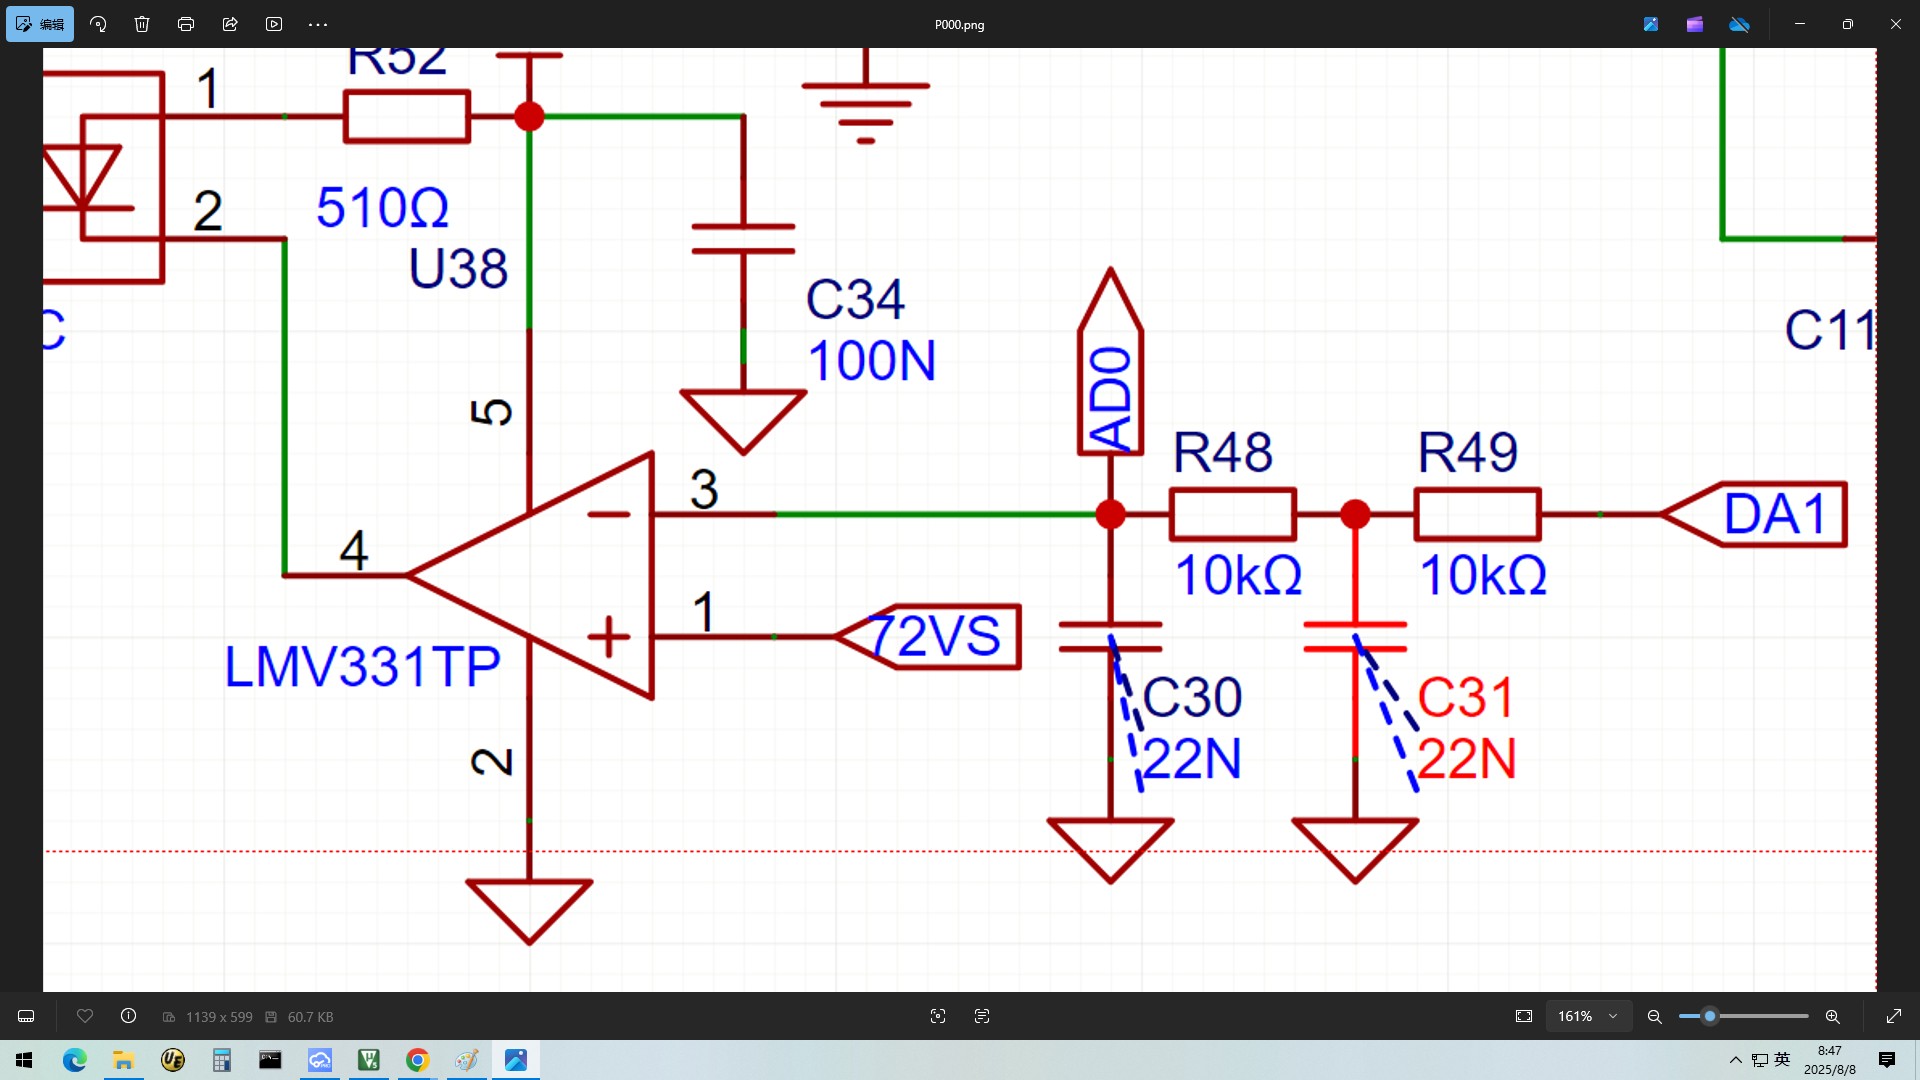Viewport: 1920px width, 1080px height.
Task: Open the 161% zoom level dropdown
Action: coord(1588,1016)
